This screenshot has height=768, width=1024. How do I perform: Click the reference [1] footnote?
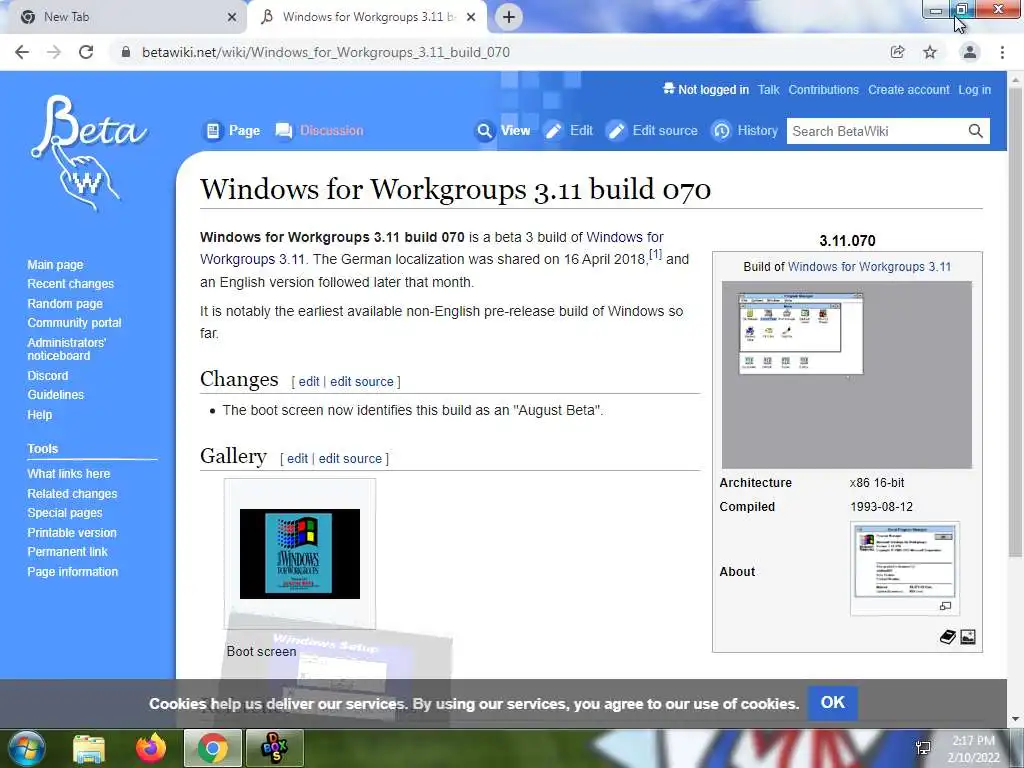pos(655,254)
